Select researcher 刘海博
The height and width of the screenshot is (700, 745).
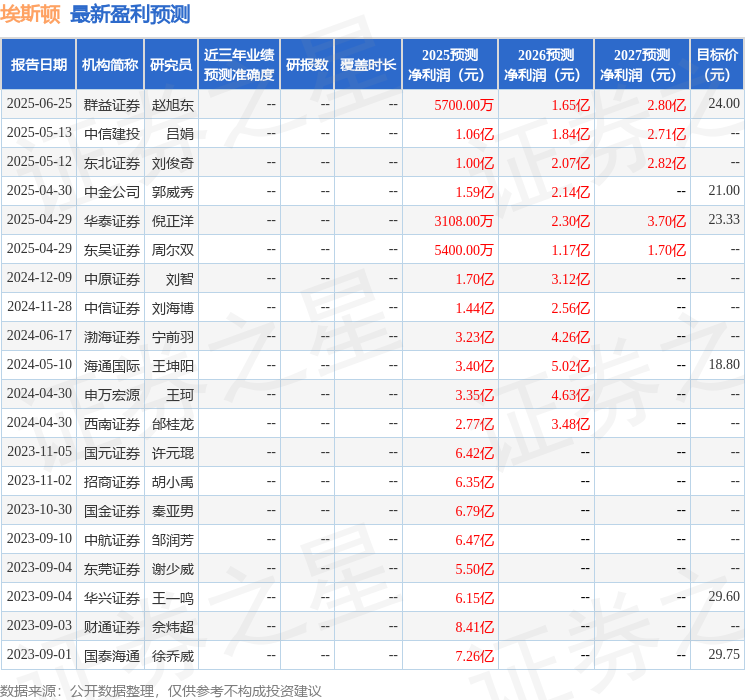pos(172,308)
